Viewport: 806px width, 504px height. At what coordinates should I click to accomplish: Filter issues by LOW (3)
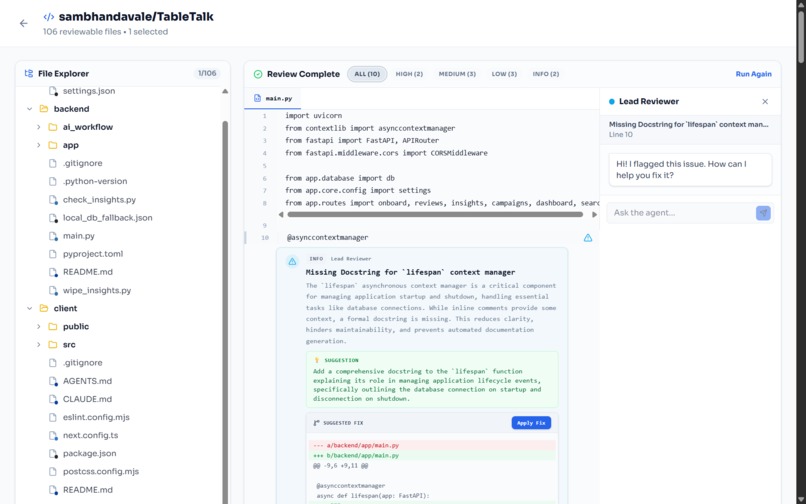tap(504, 74)
